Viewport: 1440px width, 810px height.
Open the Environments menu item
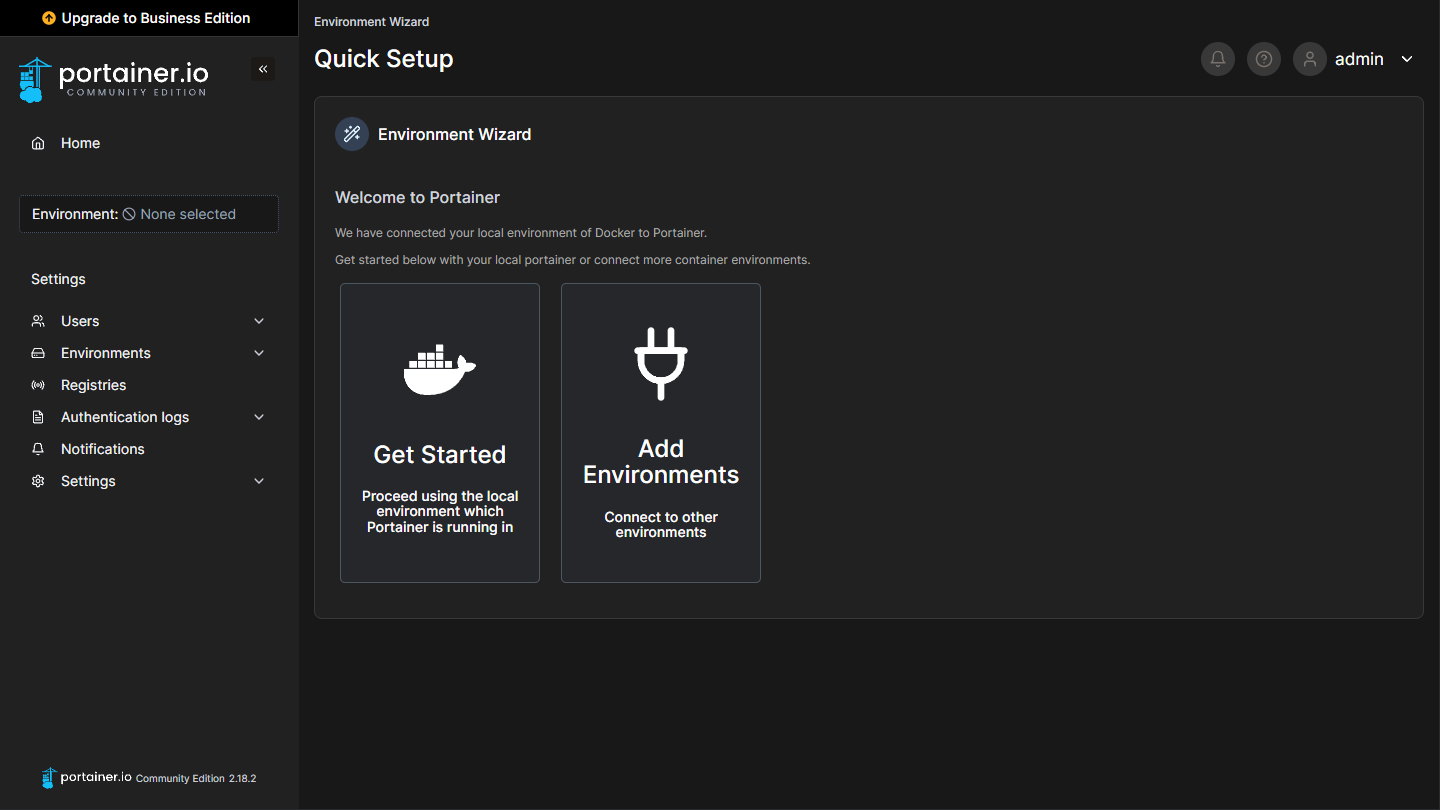(x=149, y=353)
